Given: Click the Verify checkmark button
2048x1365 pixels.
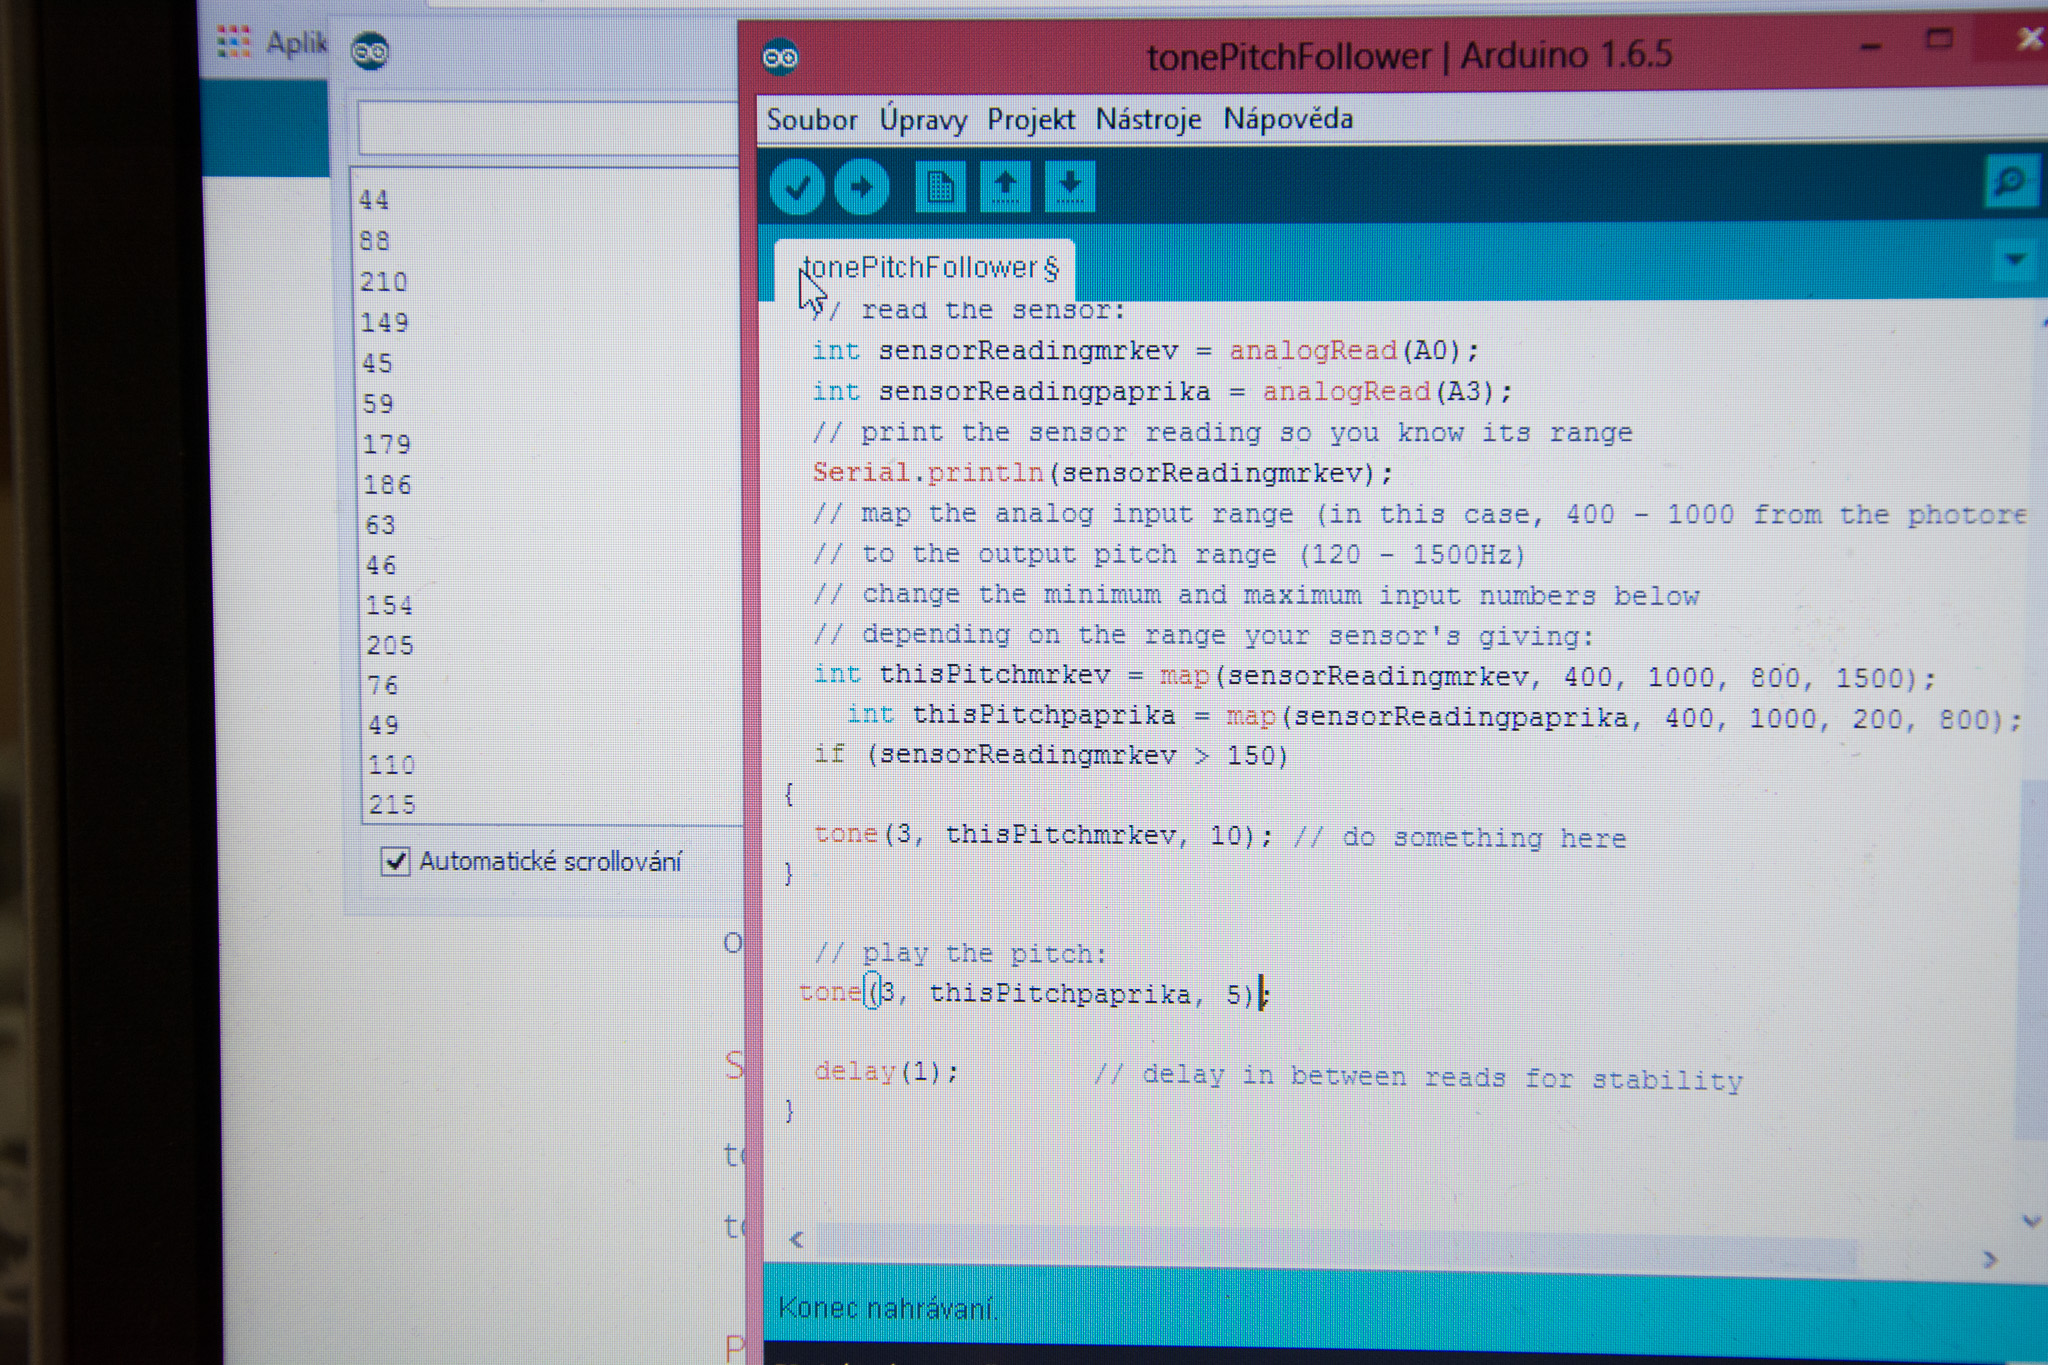Looking at the screenshot, I should click(x=797, y=187).
